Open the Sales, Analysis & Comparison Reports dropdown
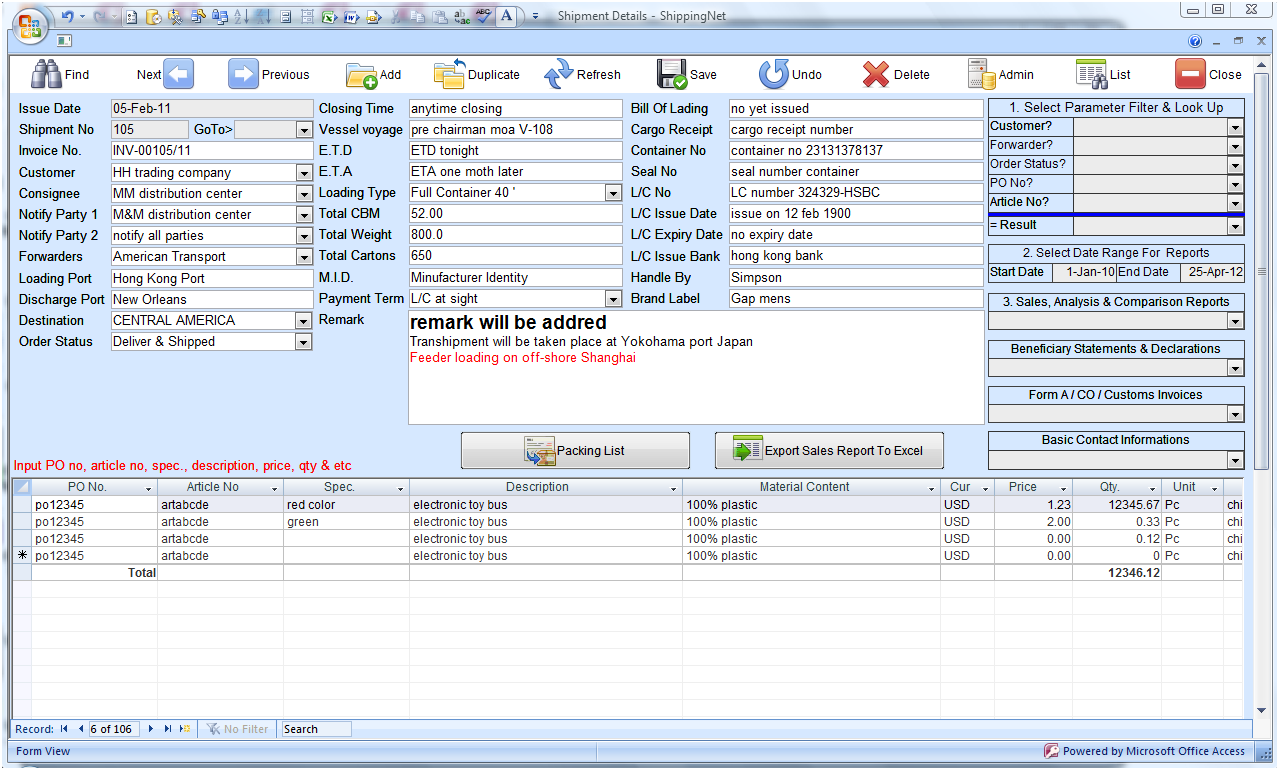 [1236, 322]
